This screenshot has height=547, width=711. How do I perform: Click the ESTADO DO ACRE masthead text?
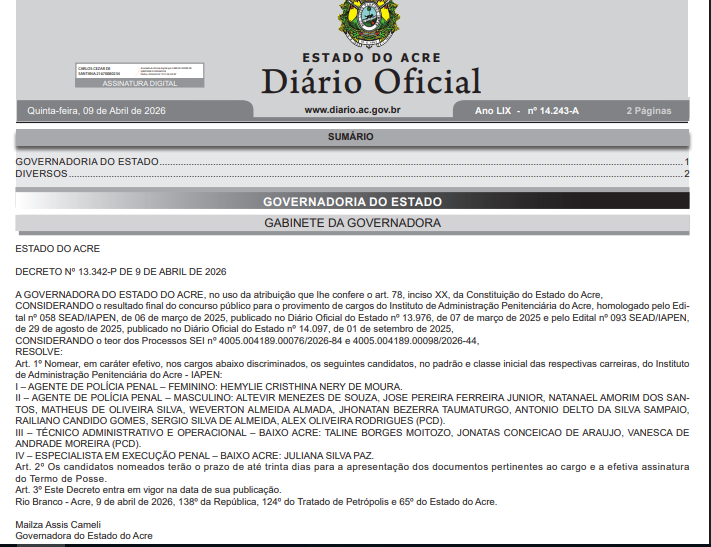tap(371, 58)
